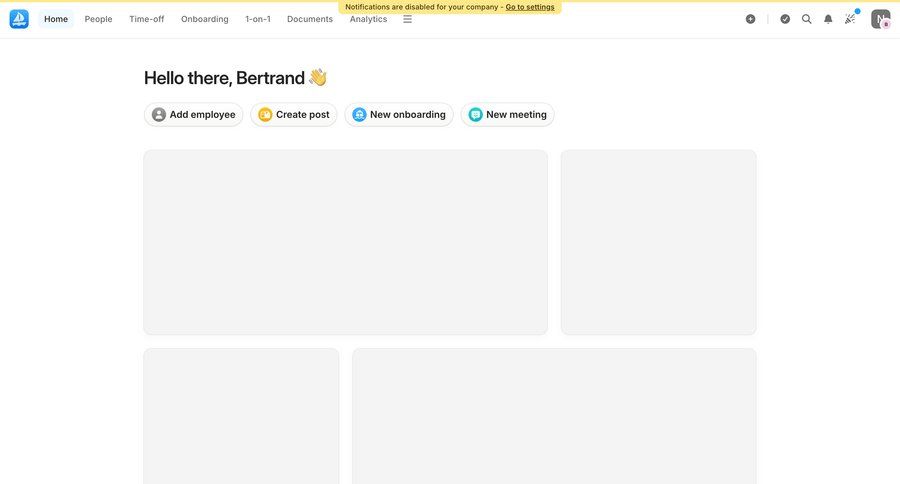Open the 1-on-1 tab
This screenshot has height=484, width=900.
[x=258, y=19]
